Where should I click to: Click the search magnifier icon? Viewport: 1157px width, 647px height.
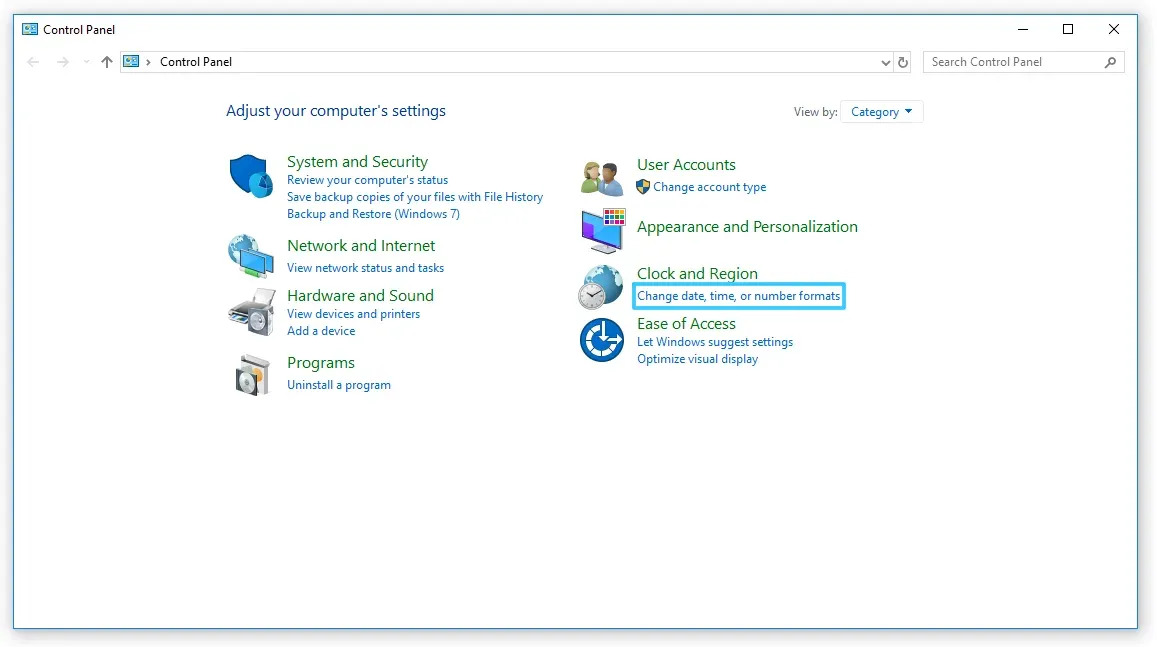point(1111,62)
